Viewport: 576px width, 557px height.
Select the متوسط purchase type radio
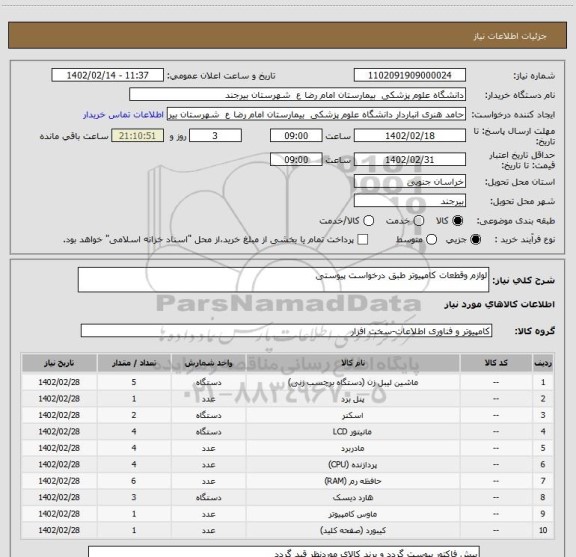point(431,240)
